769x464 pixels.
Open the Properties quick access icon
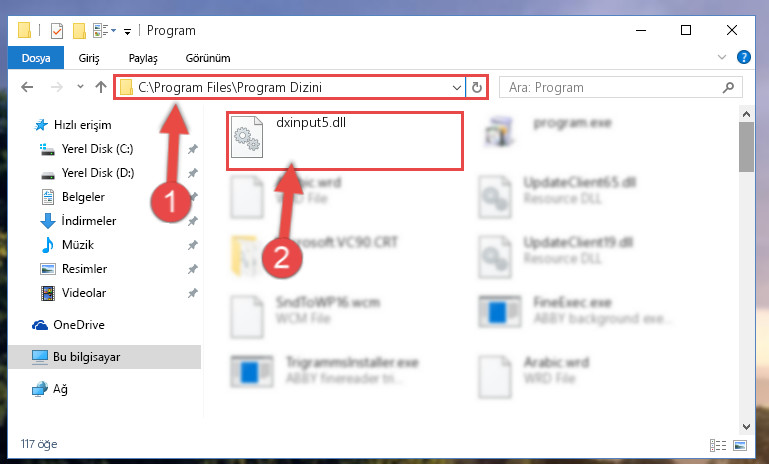(x=57, y=31)
